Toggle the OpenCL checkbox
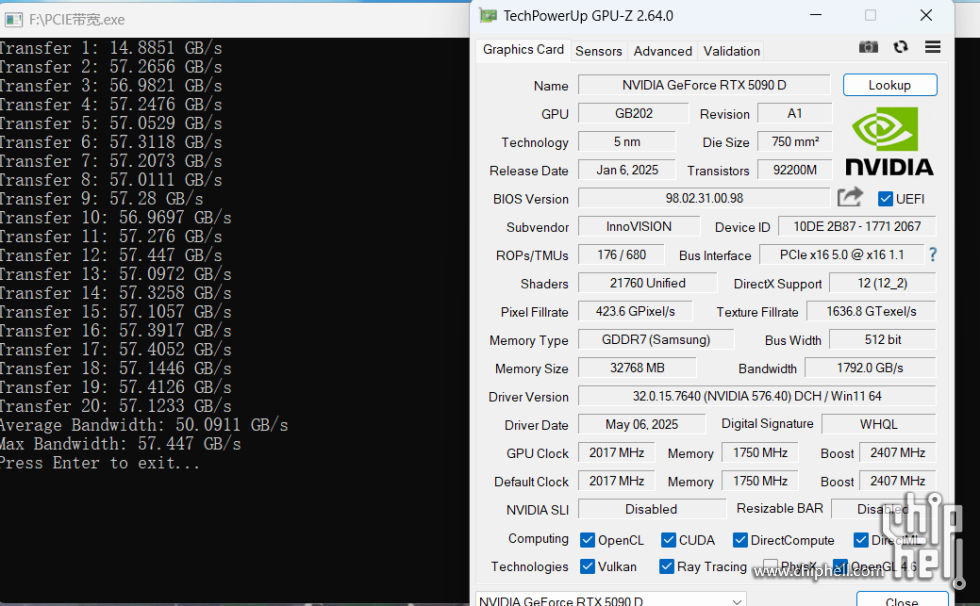The height and width of the screenshot is (606, 980). (x=587, y=540)
